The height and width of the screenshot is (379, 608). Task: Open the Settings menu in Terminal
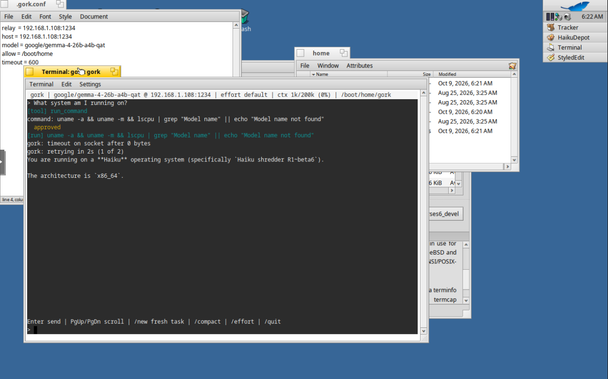click(90, 84)
